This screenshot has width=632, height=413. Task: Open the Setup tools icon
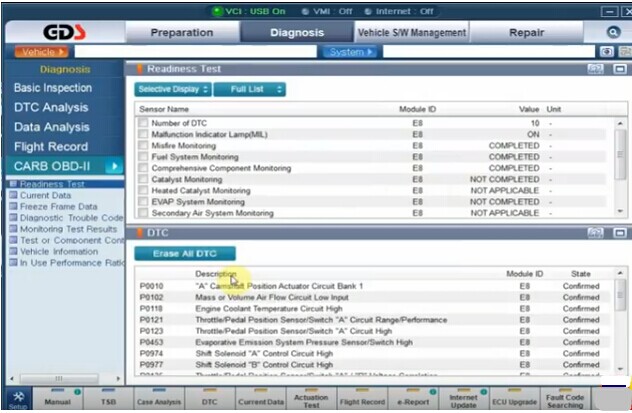click(x=18, y=399)
